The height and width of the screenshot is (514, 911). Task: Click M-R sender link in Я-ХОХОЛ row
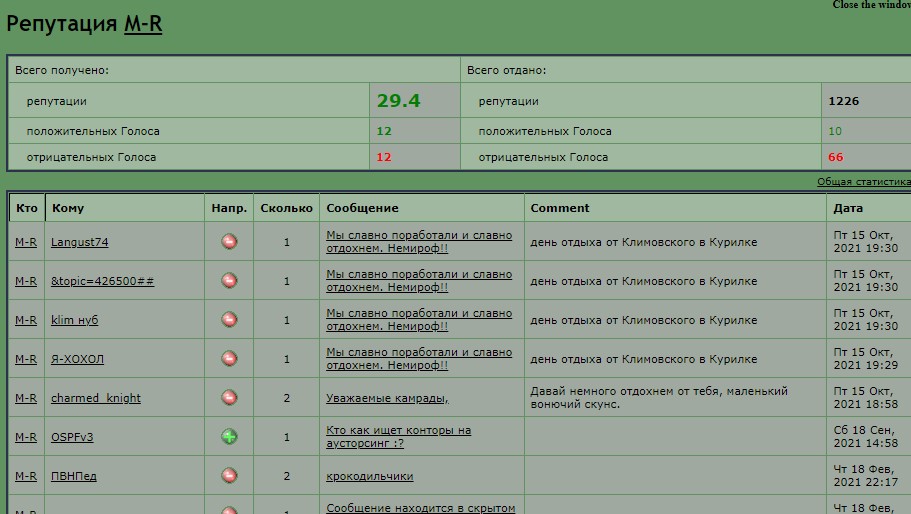coord(26,359)
